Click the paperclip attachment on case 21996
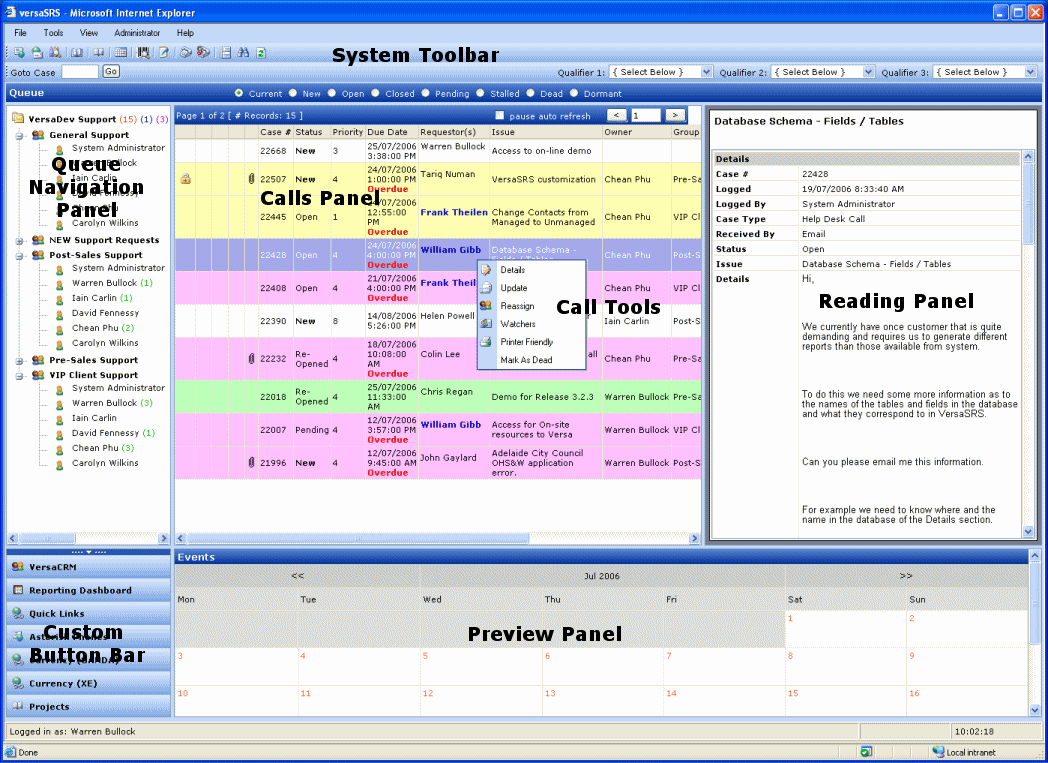1048x763 pixels. pyautogui.click(x=251, y=462)
